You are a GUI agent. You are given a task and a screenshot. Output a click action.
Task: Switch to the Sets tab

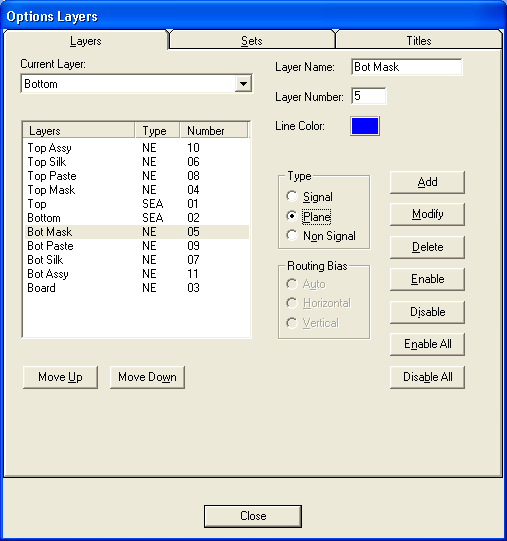coord(252,41)
